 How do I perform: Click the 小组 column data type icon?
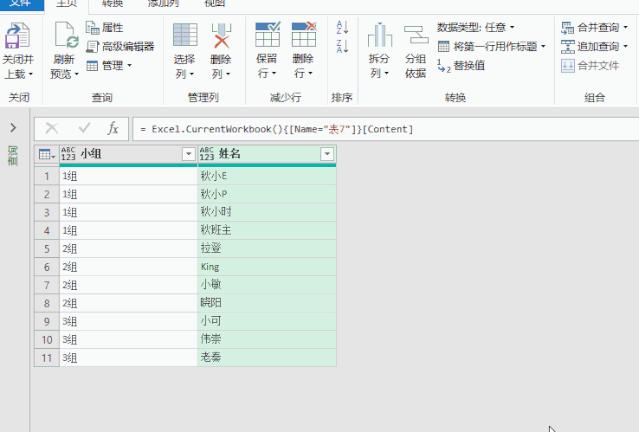click(68, 154)
